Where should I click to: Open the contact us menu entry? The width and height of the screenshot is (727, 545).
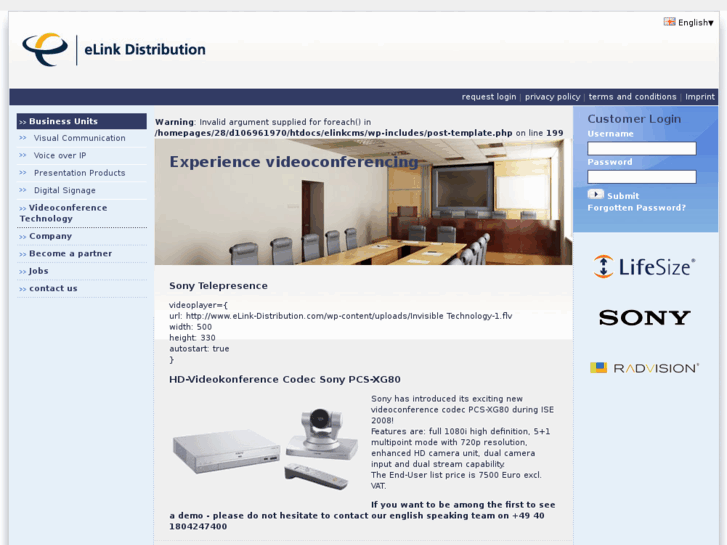point(53,289)
